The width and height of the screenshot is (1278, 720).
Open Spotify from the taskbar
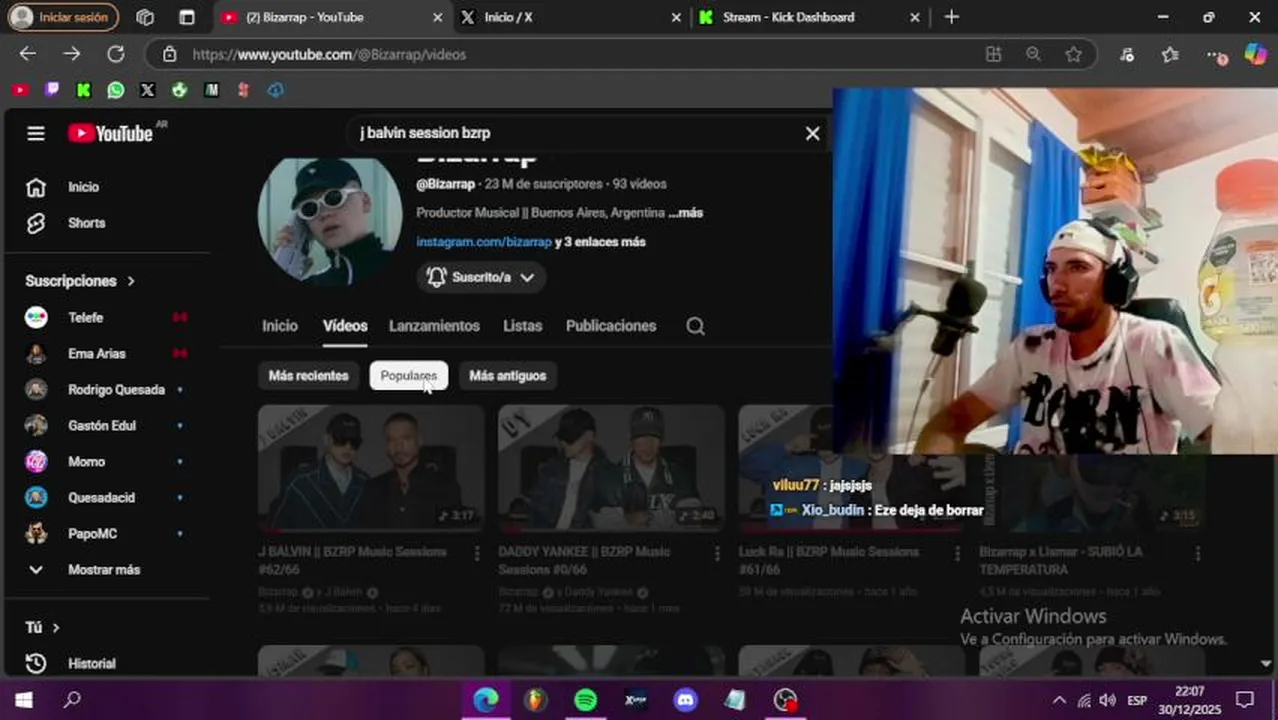click(586, 700)
